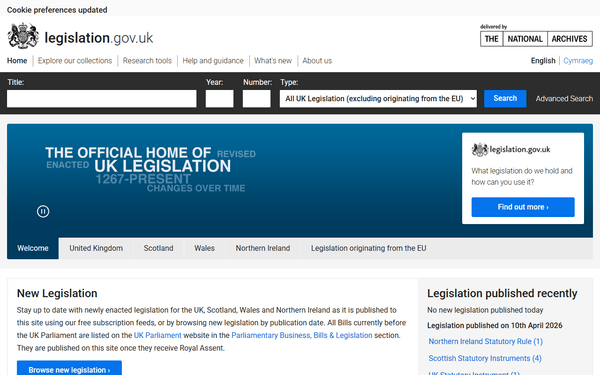The image size is (600, 375).
Task: Click the Find out more button
Action: coord(523,207)
